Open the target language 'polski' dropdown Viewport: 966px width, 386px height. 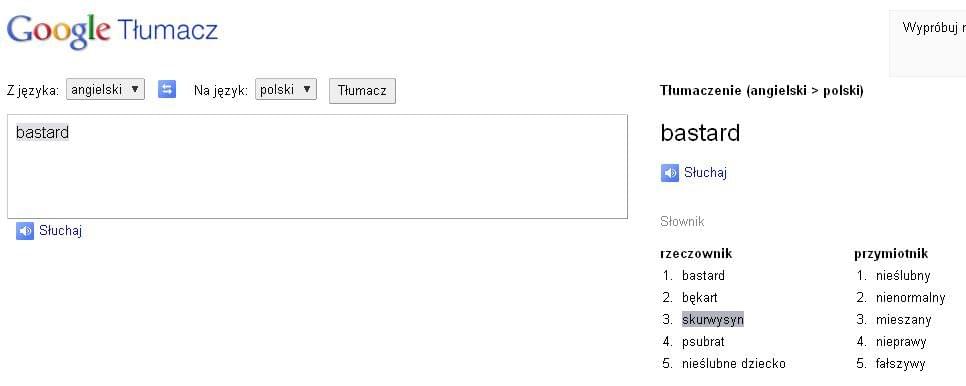coord(286,89)
